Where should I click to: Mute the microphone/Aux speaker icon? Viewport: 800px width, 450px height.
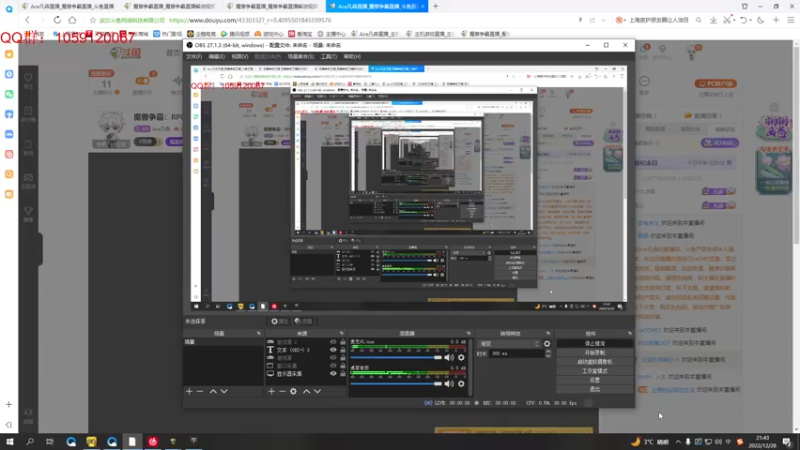[449, 358]
